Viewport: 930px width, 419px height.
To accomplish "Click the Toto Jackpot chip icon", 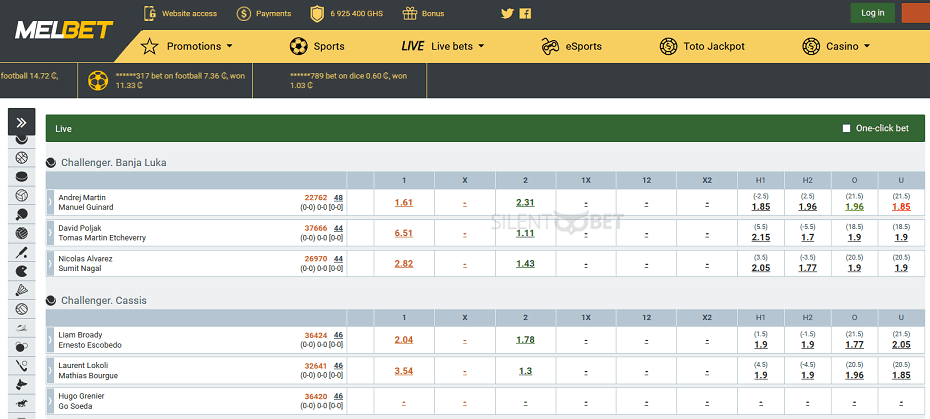I will (x=668, y=46).
